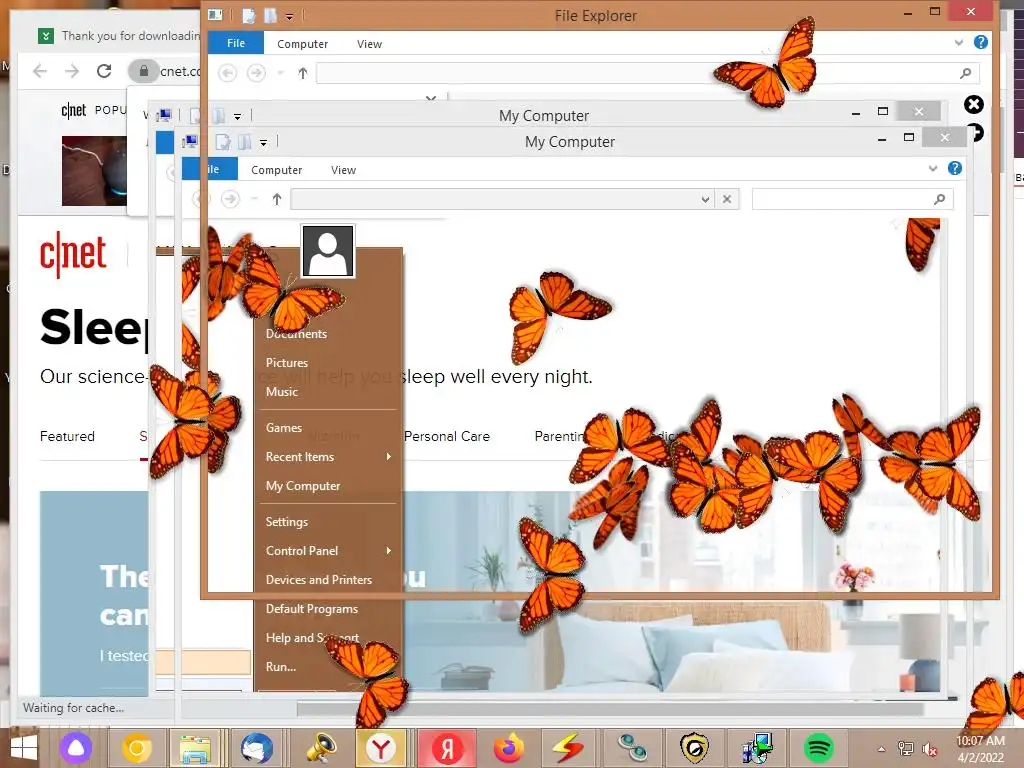Screen dimensions: 1024x768
Task: Open the Personal Care category link
Action: click(x=447, y=436)
